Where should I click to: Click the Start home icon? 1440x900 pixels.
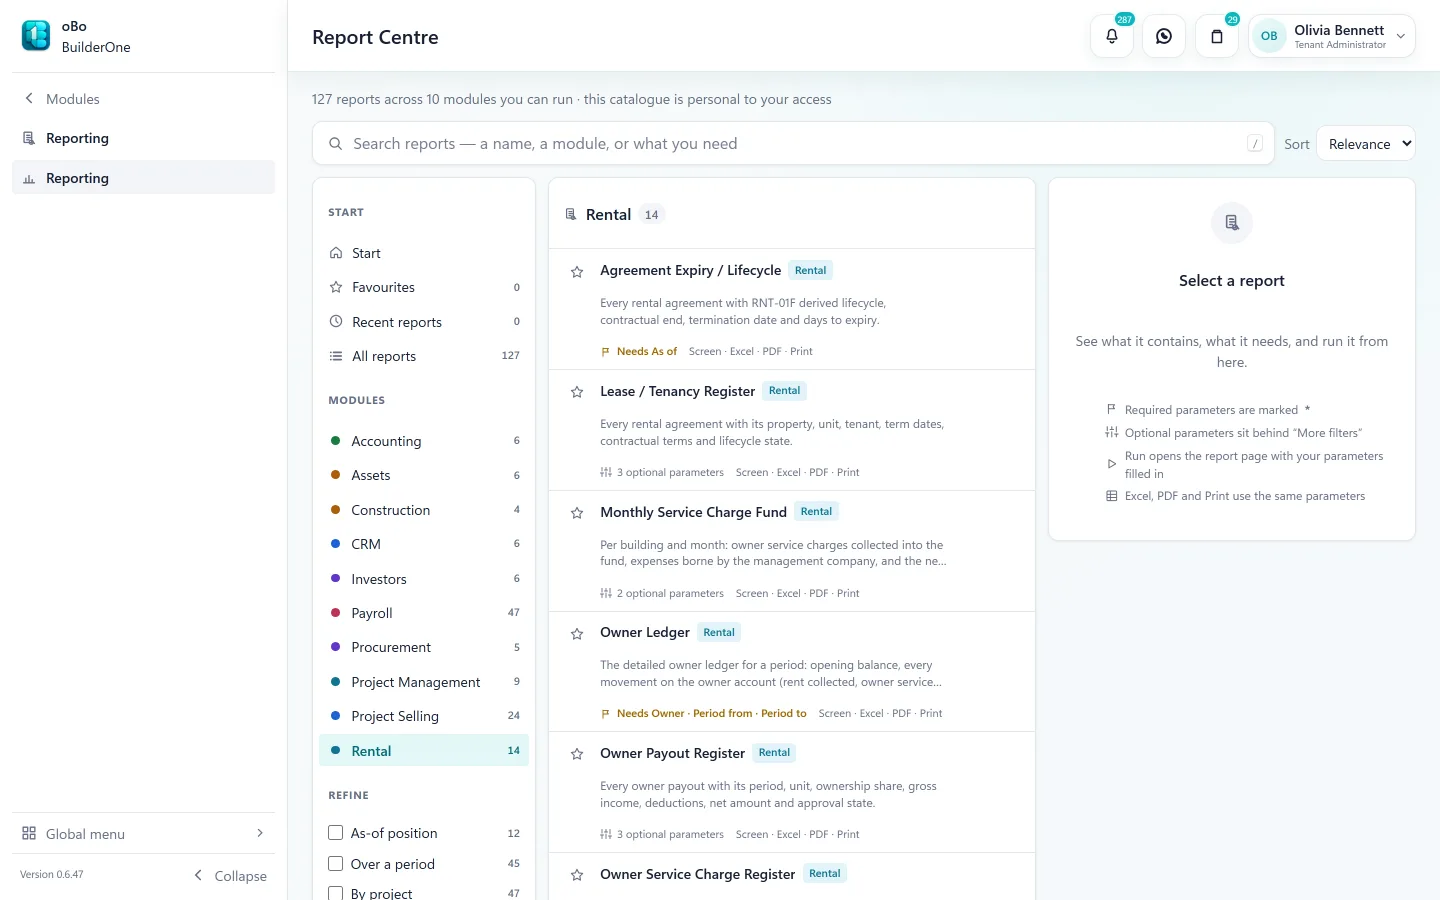[336, 253]
